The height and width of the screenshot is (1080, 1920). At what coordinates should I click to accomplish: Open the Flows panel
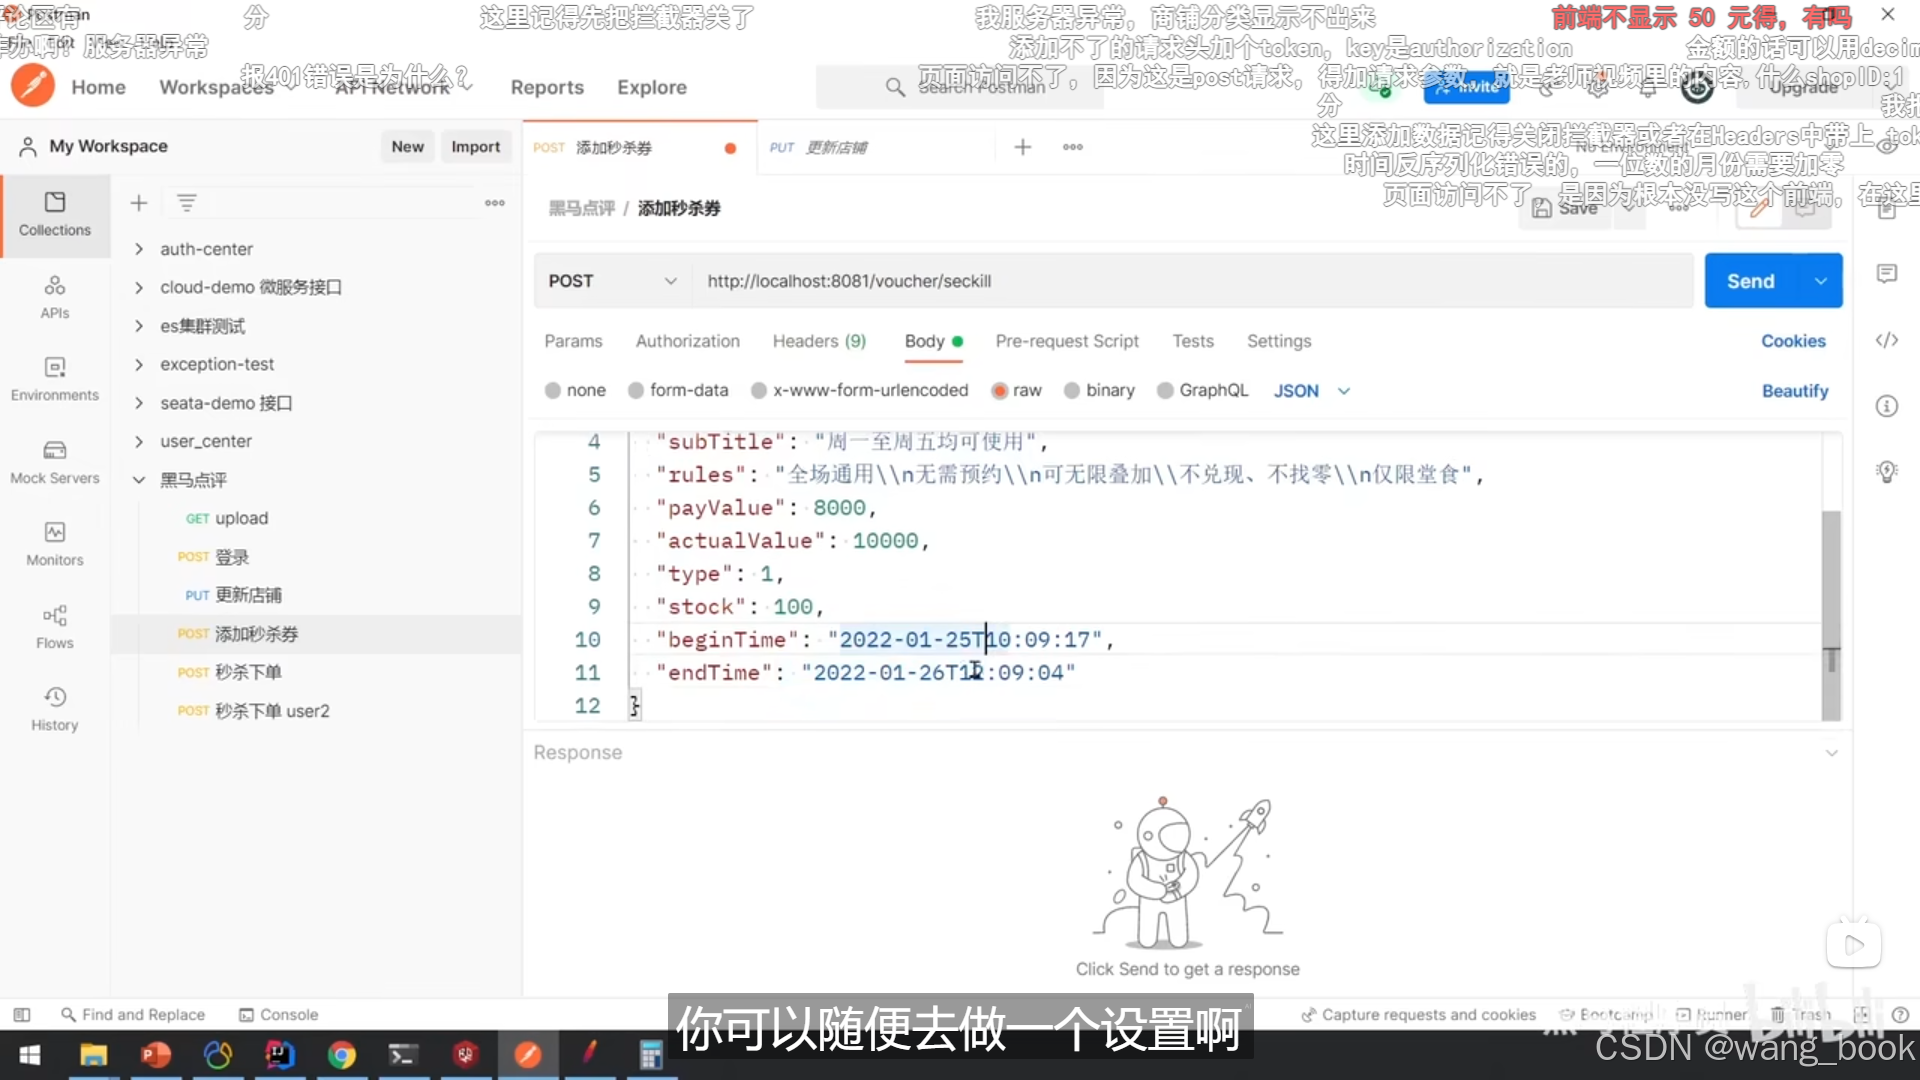(x=55, y=625)
